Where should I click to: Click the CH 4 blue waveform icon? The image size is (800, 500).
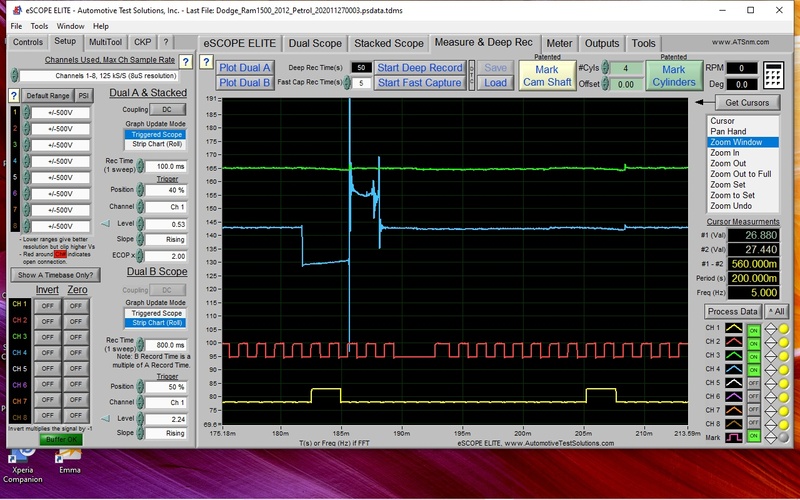[734, 369]
